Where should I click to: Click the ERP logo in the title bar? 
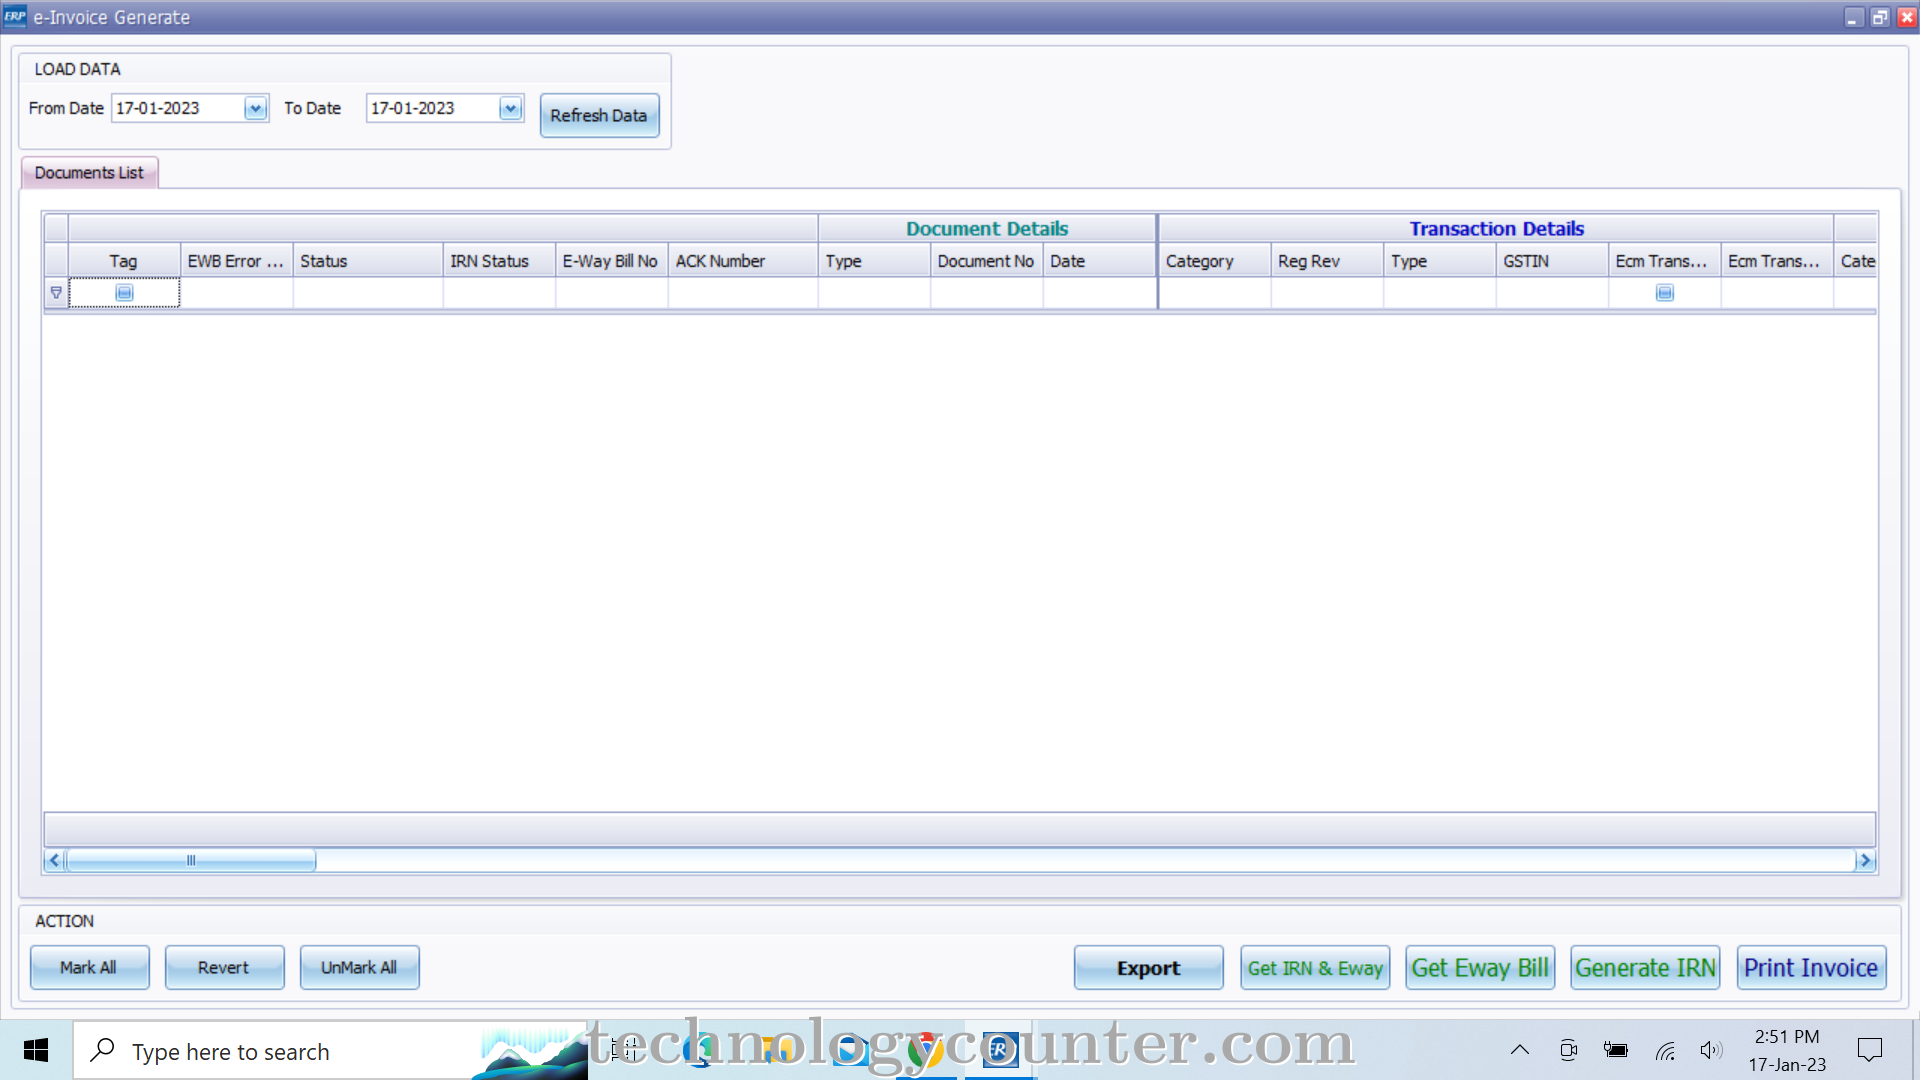pyautogui.click(x=14, y=16)
